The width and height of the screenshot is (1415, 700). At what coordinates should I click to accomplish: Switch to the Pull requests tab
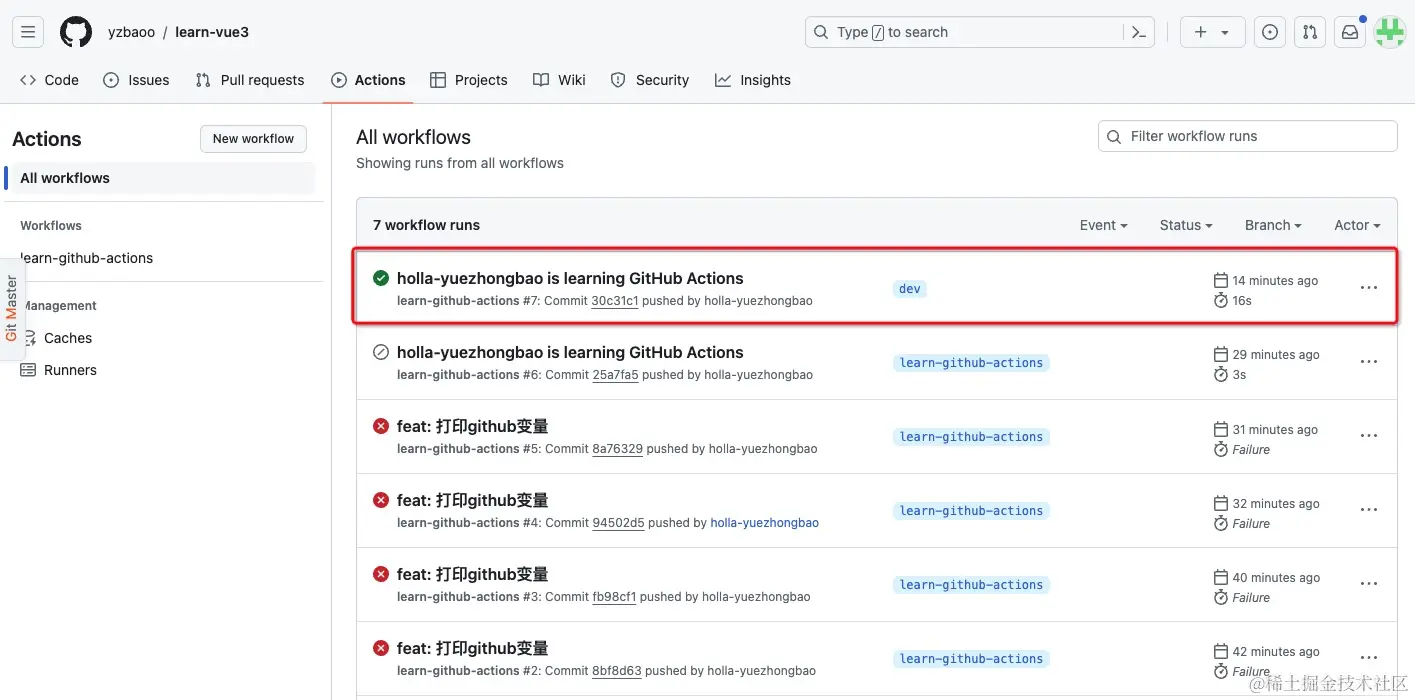pyautogui.click(x=250, y=80)
